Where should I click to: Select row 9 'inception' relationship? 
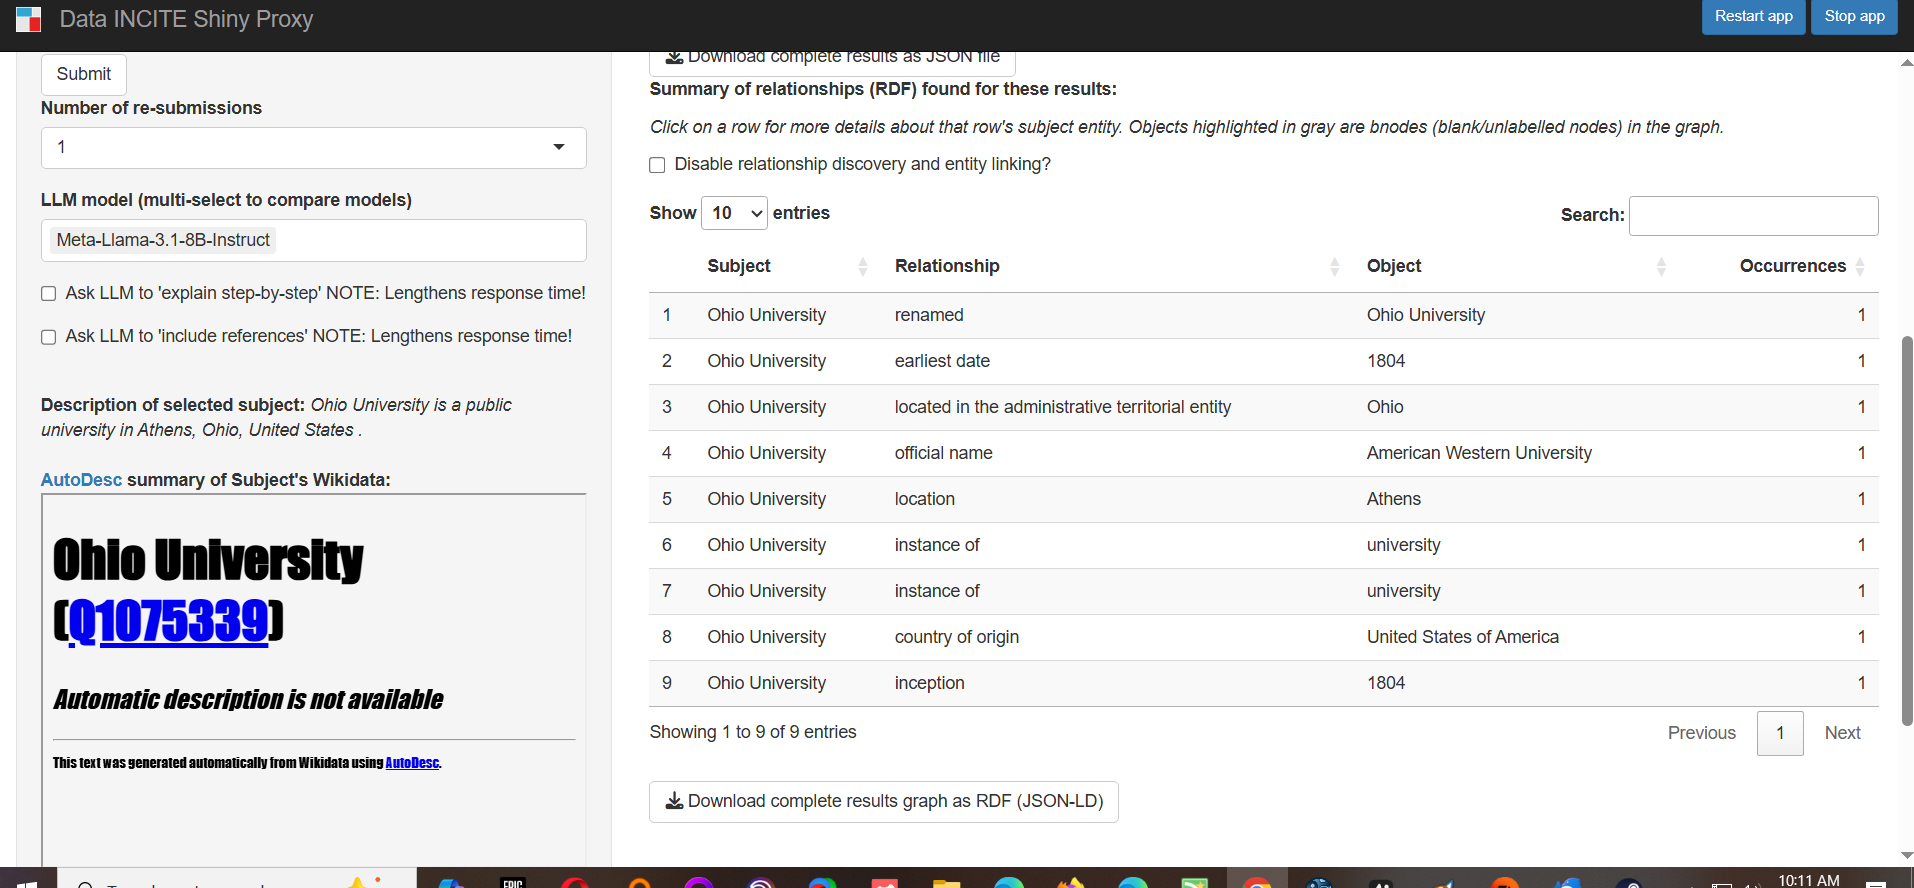click(1263, 683)
